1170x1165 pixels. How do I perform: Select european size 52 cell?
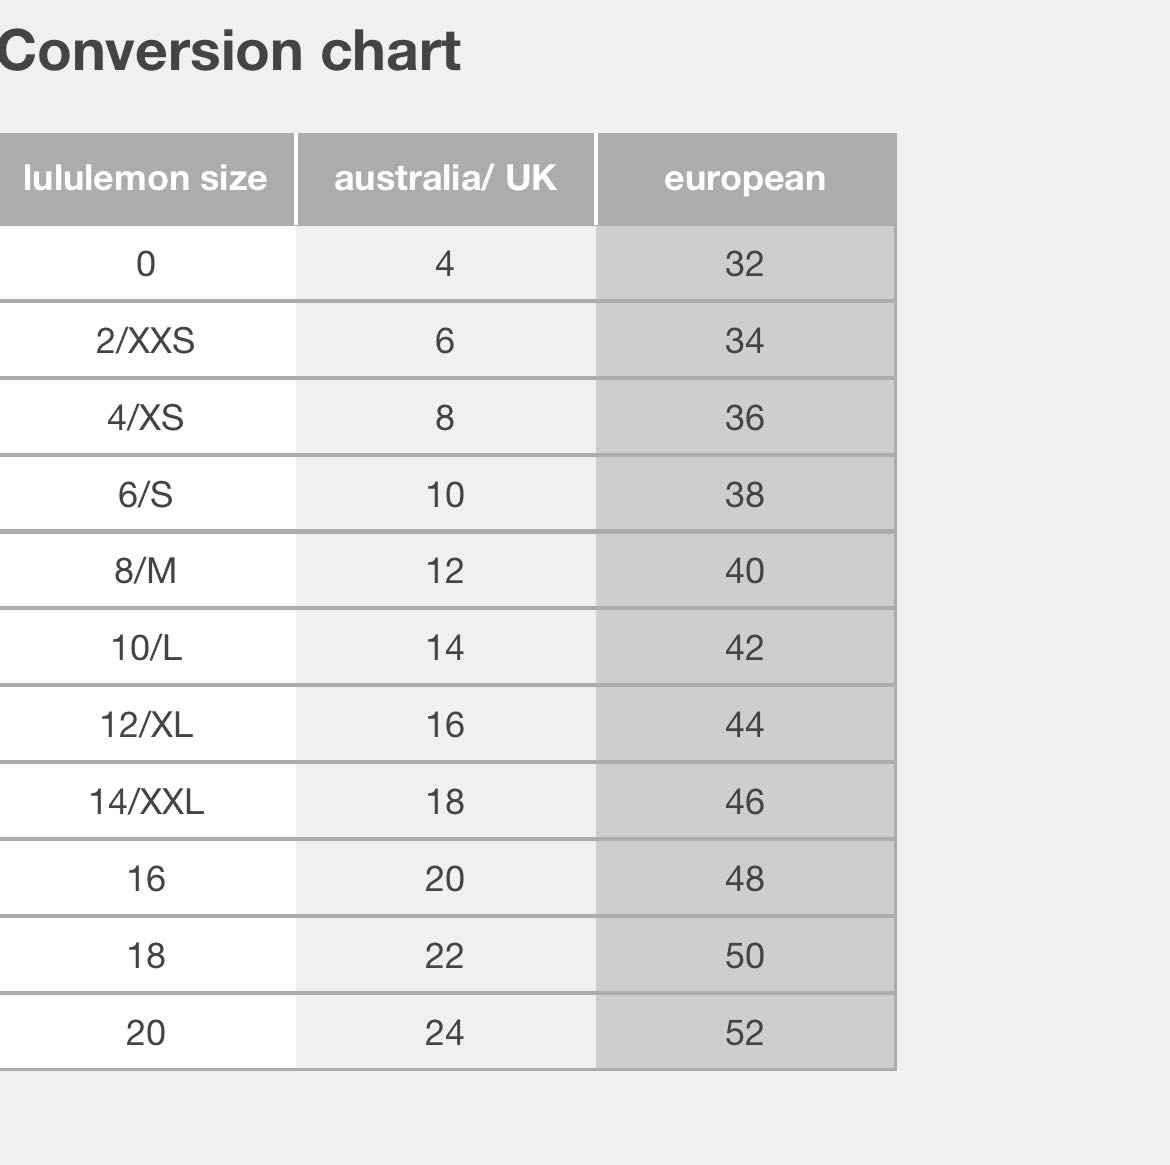pos(745,1032)
